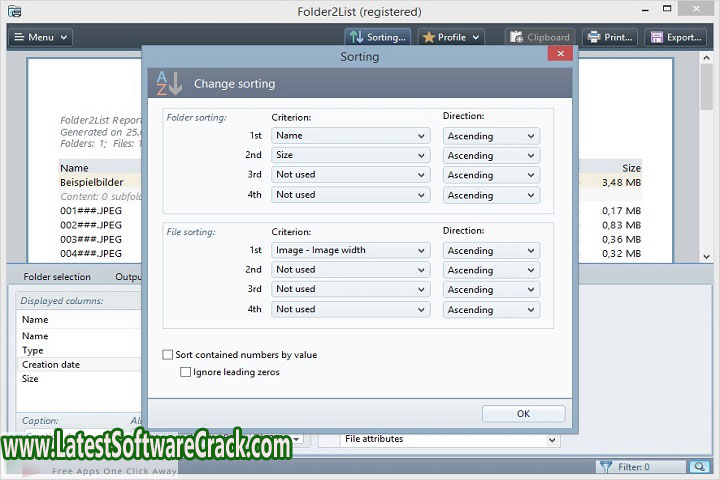Open file sorting Image width criterion dropdown
This screenshot has height=480, width=720.
point(350,251)
